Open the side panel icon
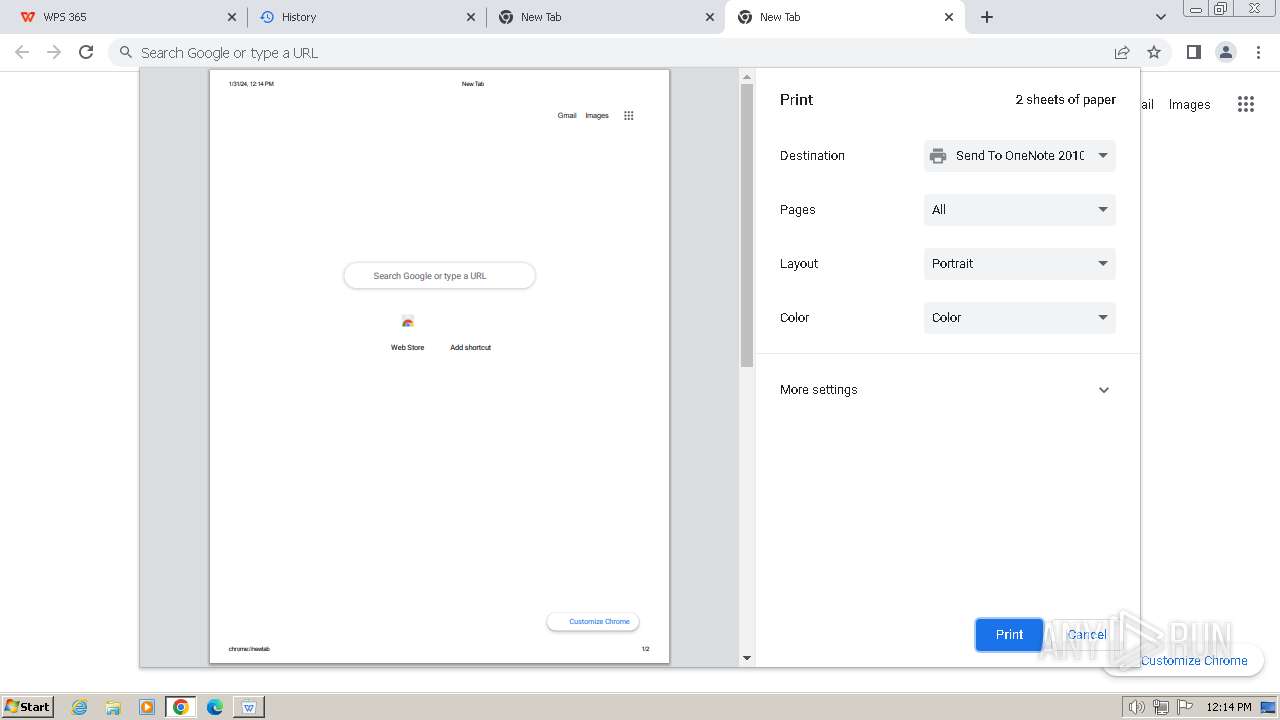The width and height of the screenshot is (1280, 720). [1193, 52]
